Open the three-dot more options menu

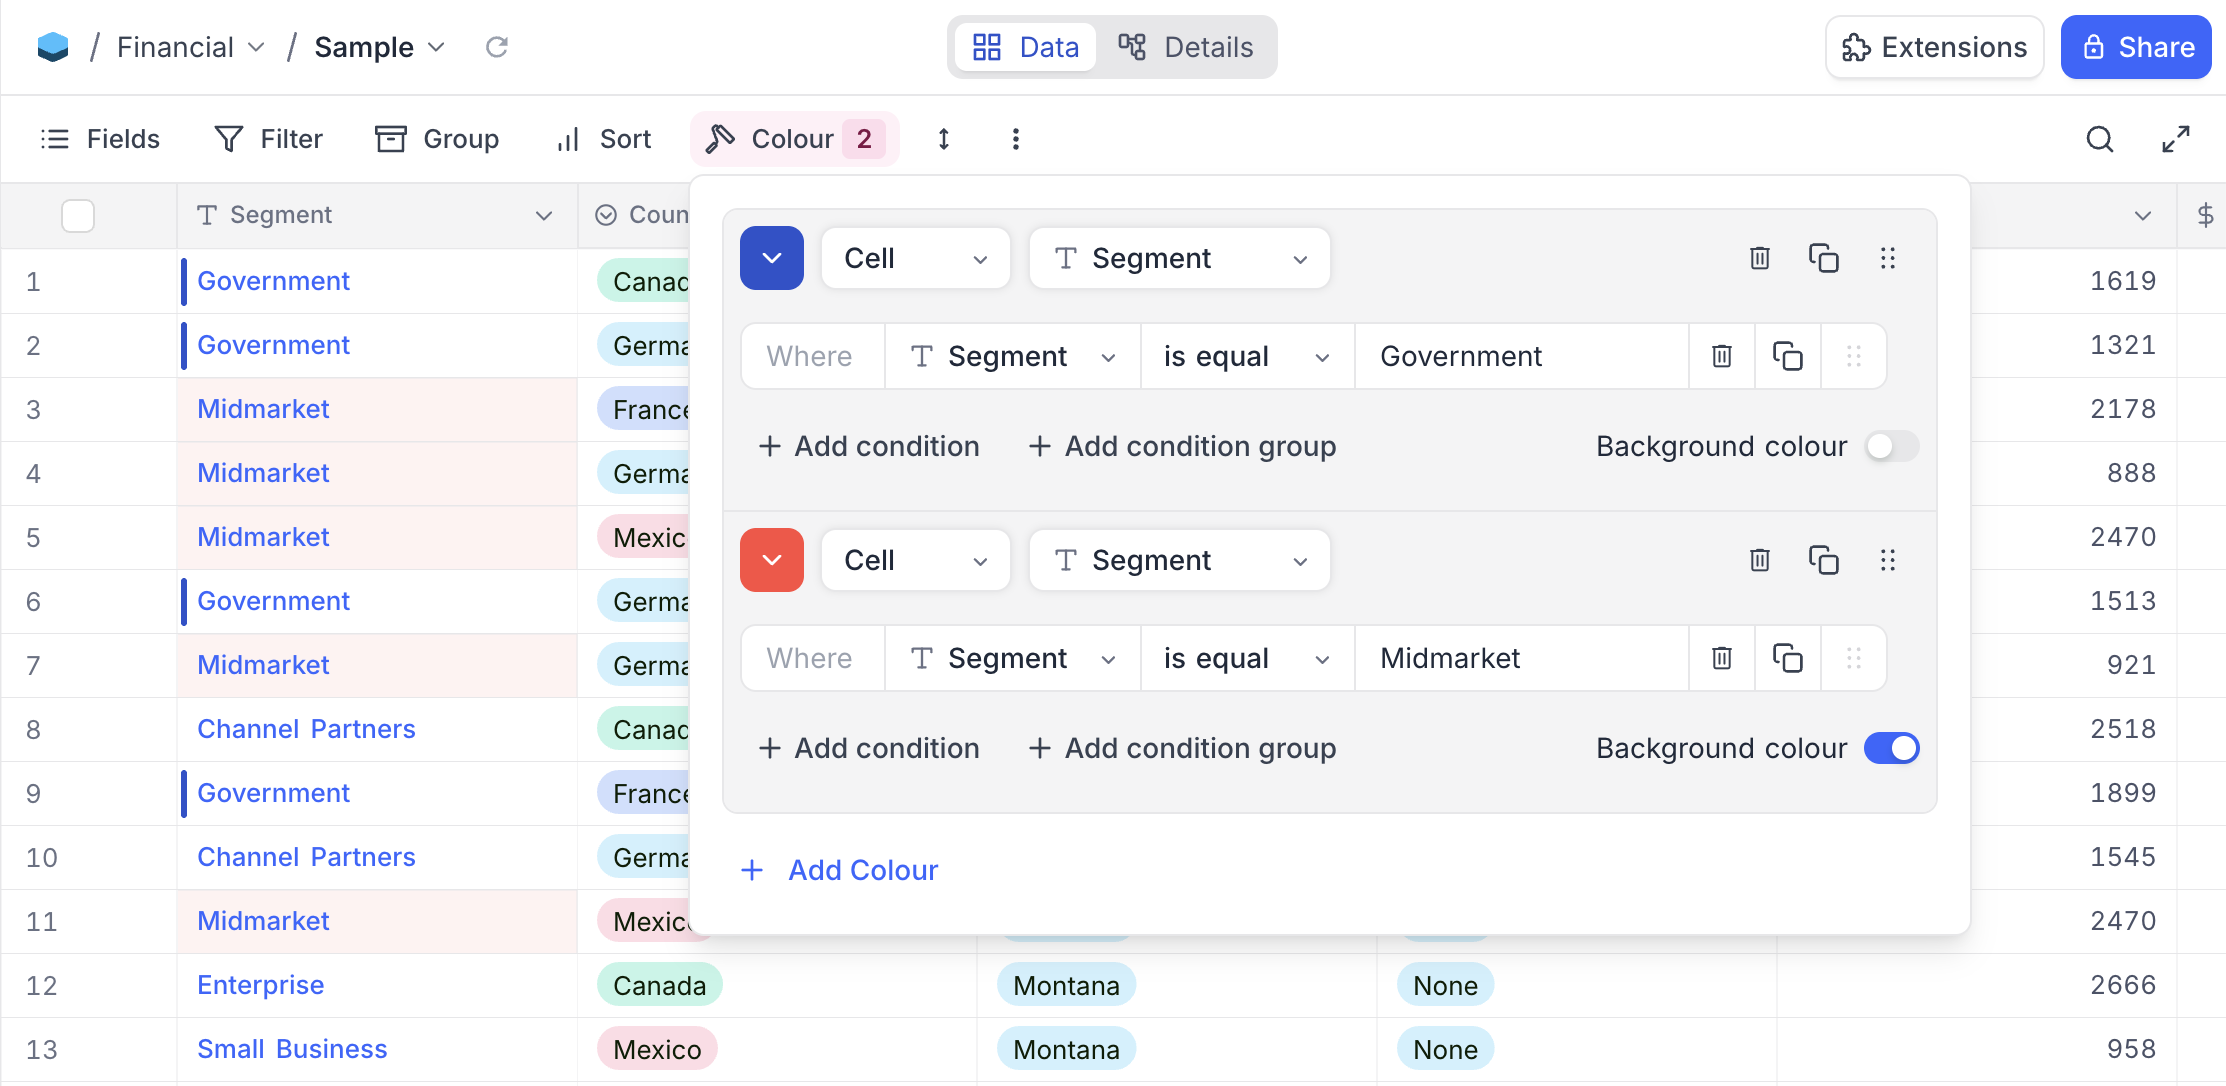coord(1015,139)
